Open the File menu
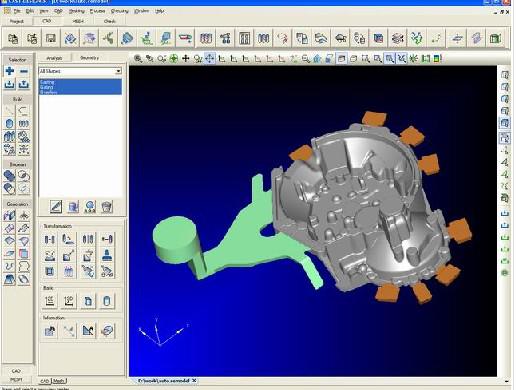 point(17,11)
